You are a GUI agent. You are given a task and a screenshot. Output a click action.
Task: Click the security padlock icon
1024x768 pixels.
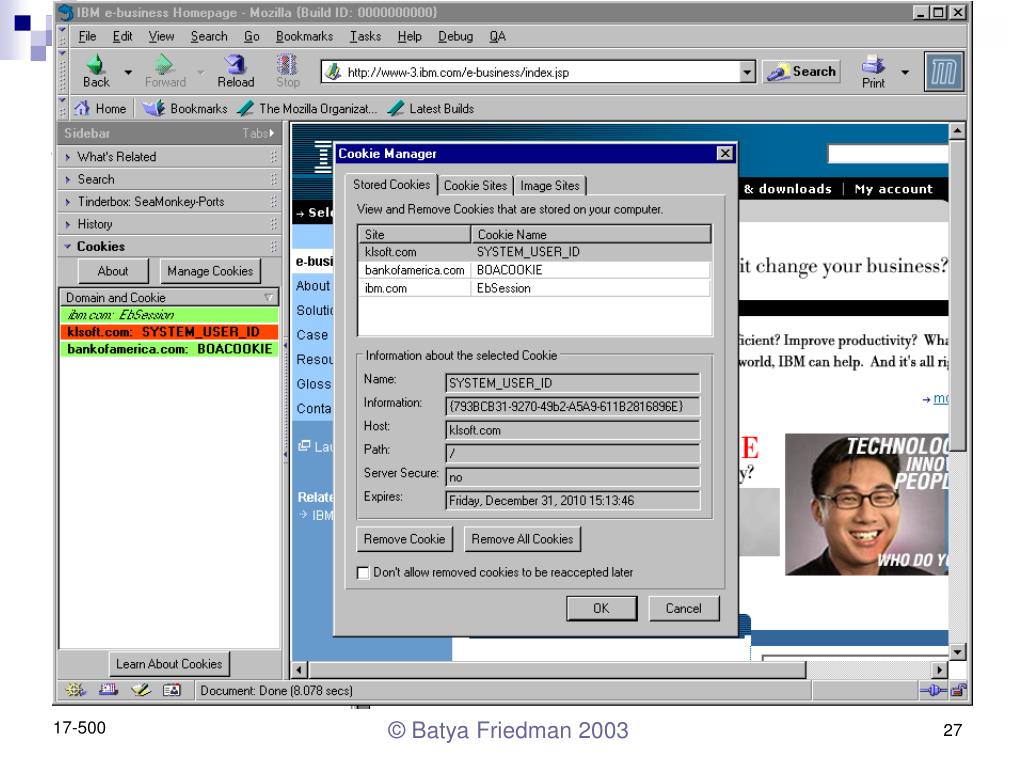(x=958, y=690)
